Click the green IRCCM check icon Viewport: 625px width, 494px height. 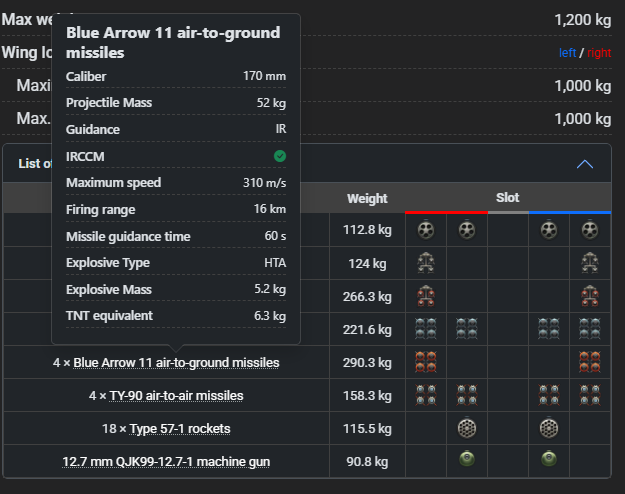point(280,156)
